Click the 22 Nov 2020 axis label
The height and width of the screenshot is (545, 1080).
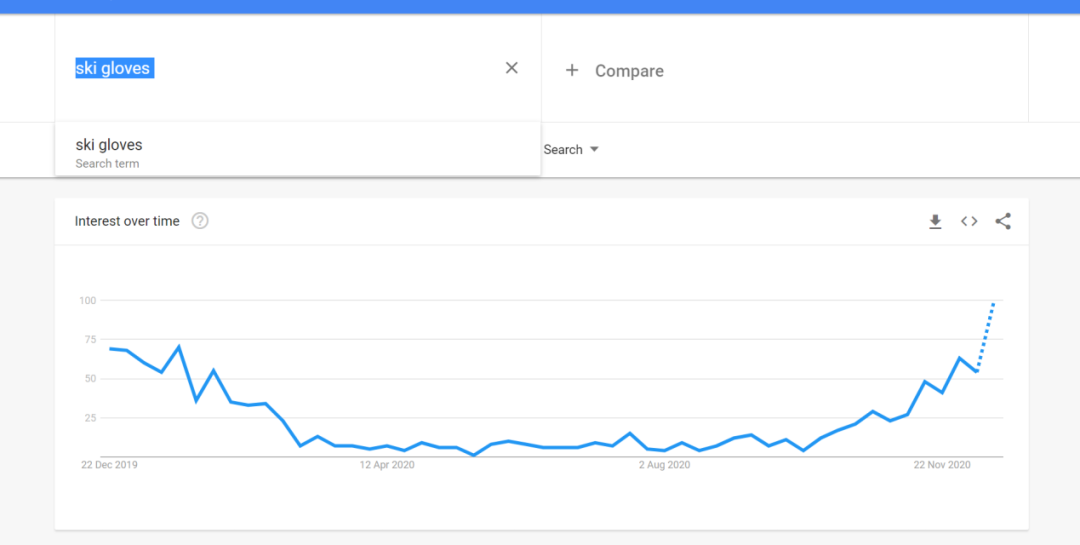(x=942, y=465)
